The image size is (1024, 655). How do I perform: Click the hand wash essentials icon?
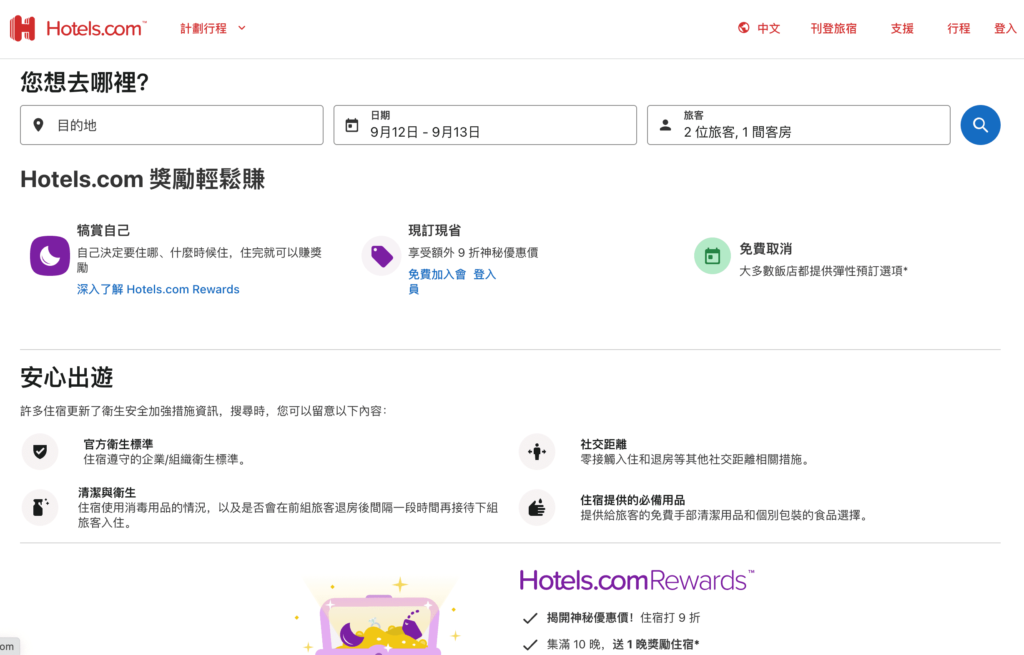click(x=537, y=507)
